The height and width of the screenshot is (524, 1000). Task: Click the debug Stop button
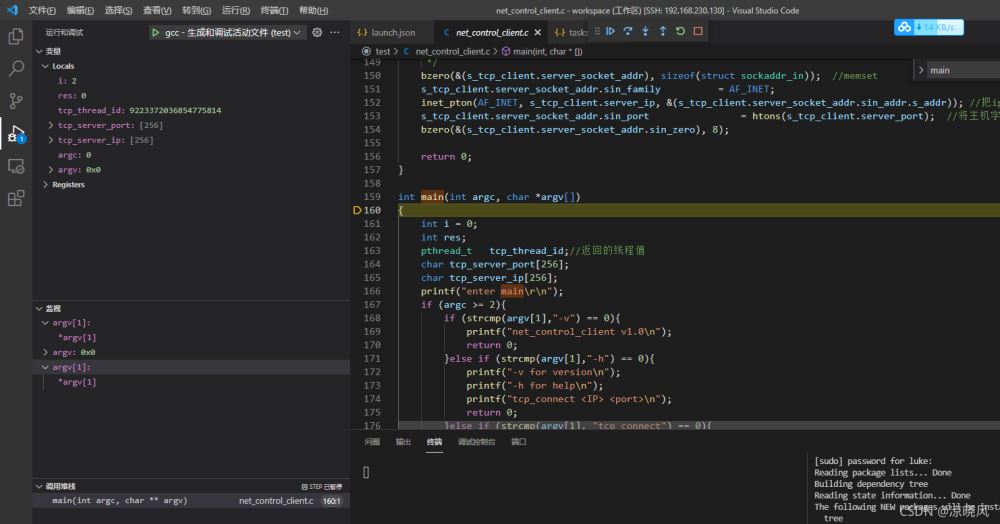tap(698, 31)
